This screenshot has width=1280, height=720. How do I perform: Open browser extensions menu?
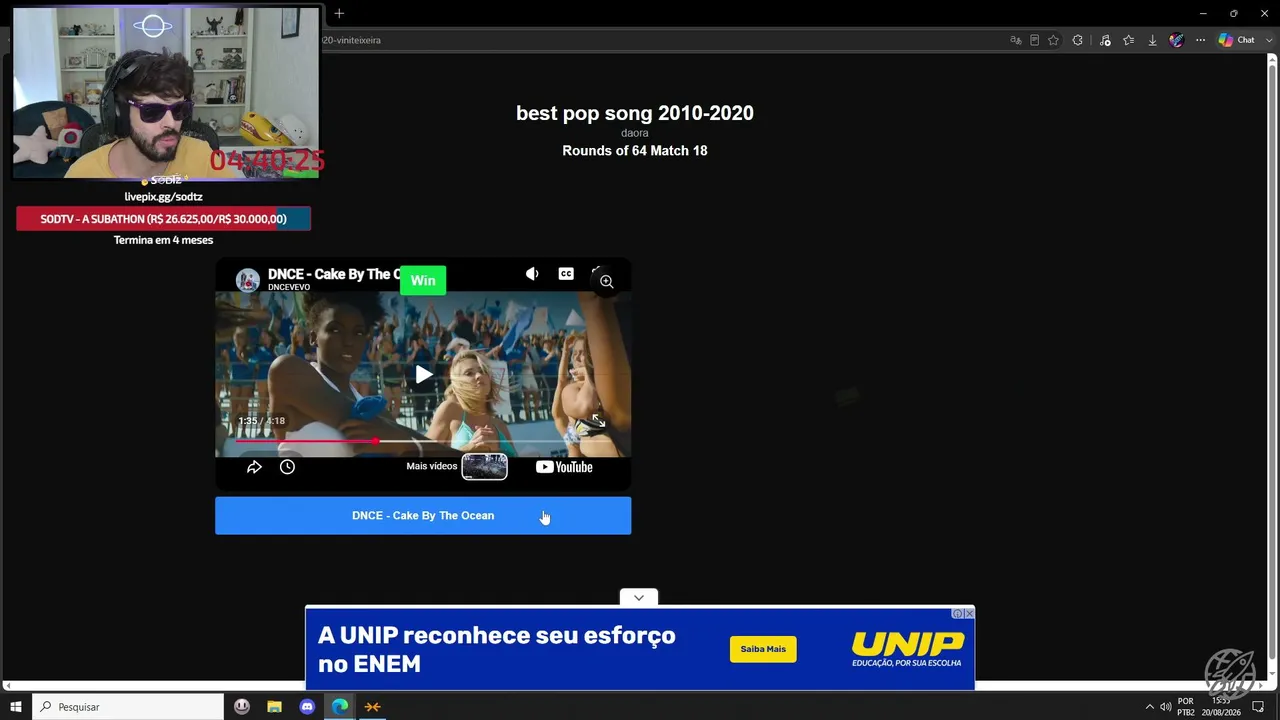[x=1077, y=40]
